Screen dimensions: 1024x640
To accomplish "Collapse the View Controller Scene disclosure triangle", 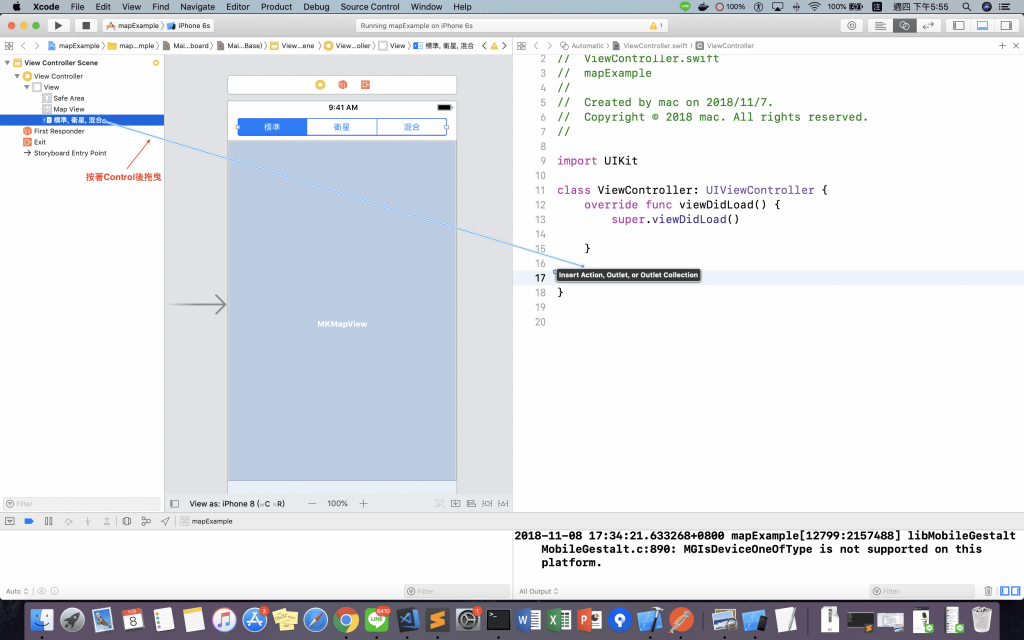I will 8,63.
